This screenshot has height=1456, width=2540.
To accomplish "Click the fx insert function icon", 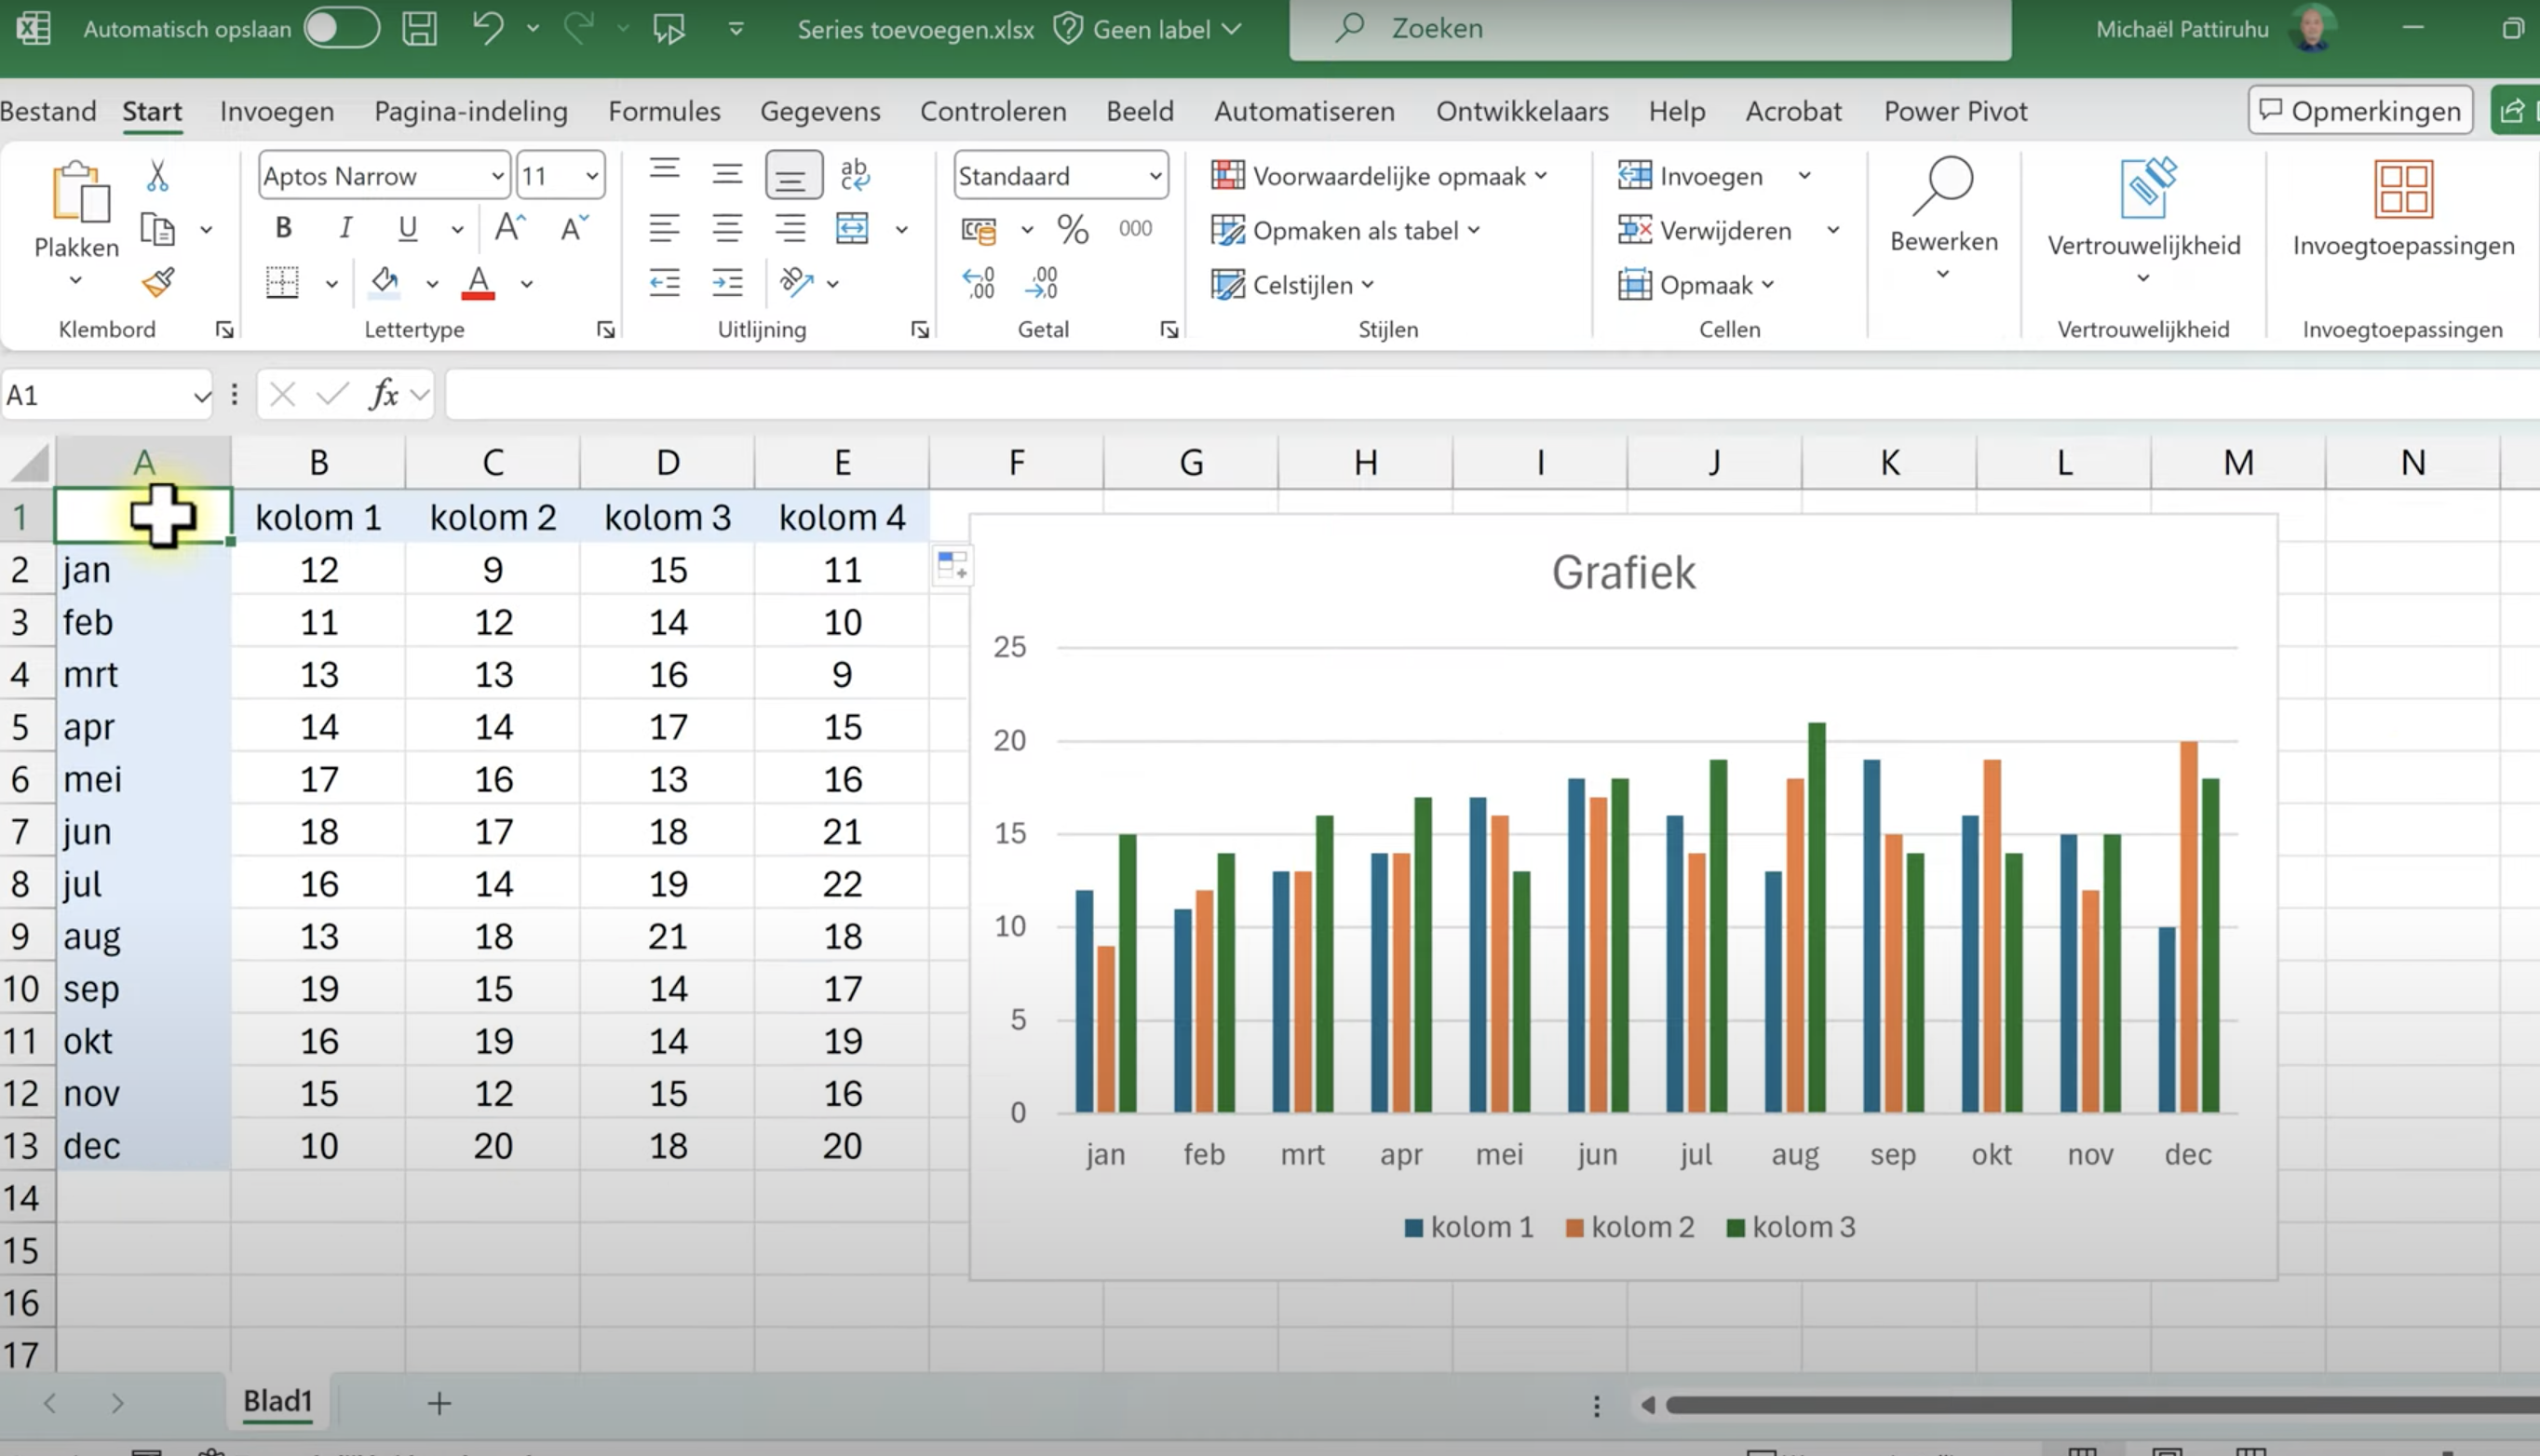I will tap(384, 395).
